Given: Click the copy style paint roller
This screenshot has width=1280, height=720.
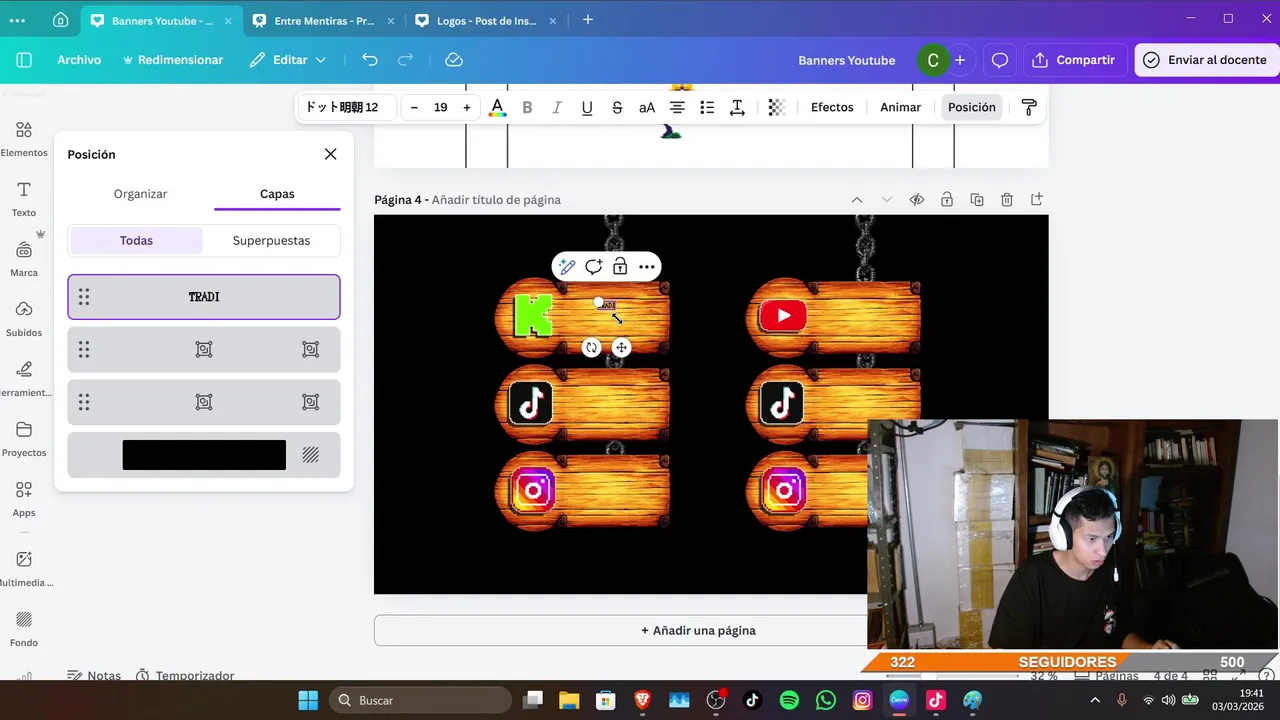Looking at the screenshot, I should 1029,108.
